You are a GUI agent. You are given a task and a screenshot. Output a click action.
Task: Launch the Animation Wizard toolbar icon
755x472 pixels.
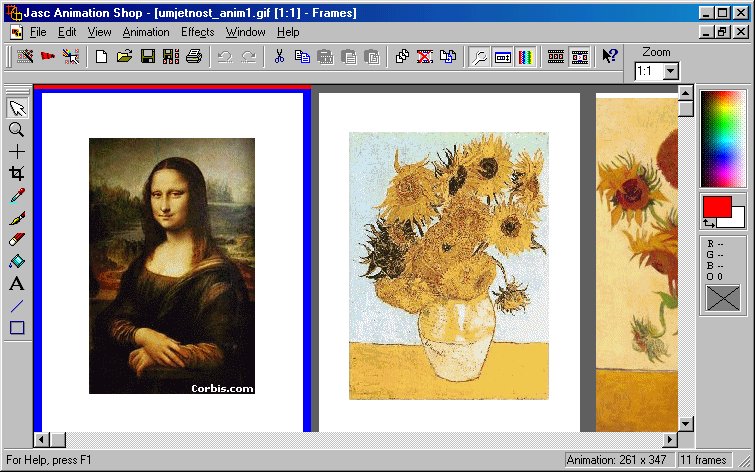25,57
